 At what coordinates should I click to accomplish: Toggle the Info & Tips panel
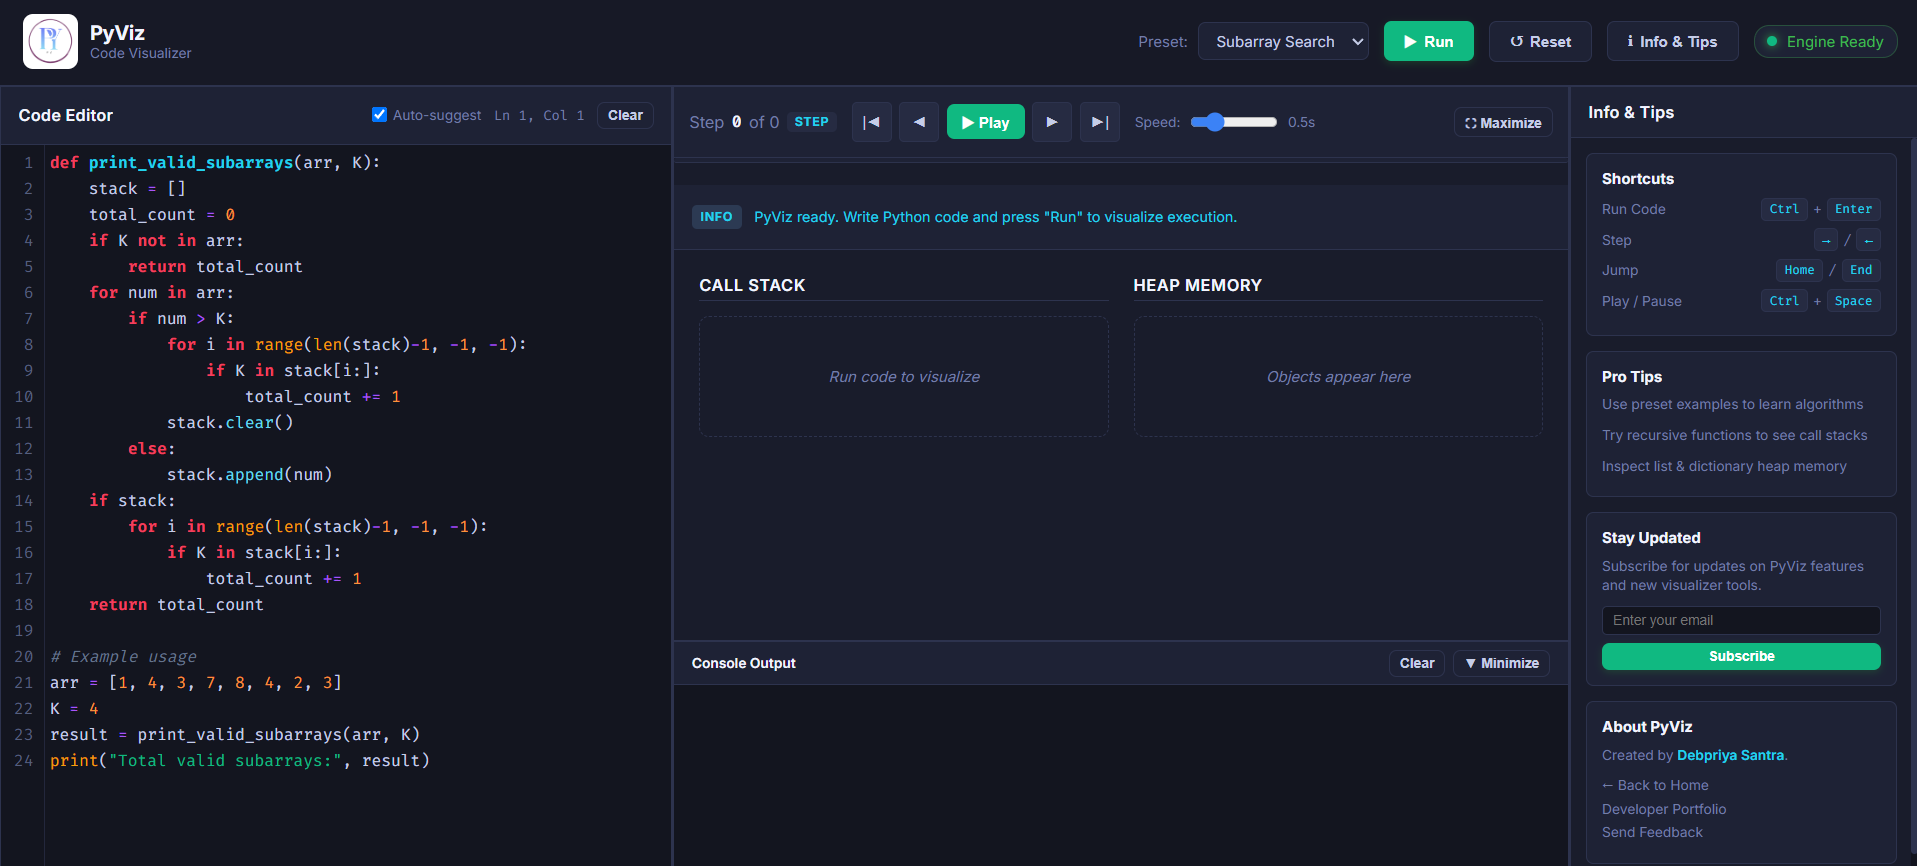tap(1672, 41)
